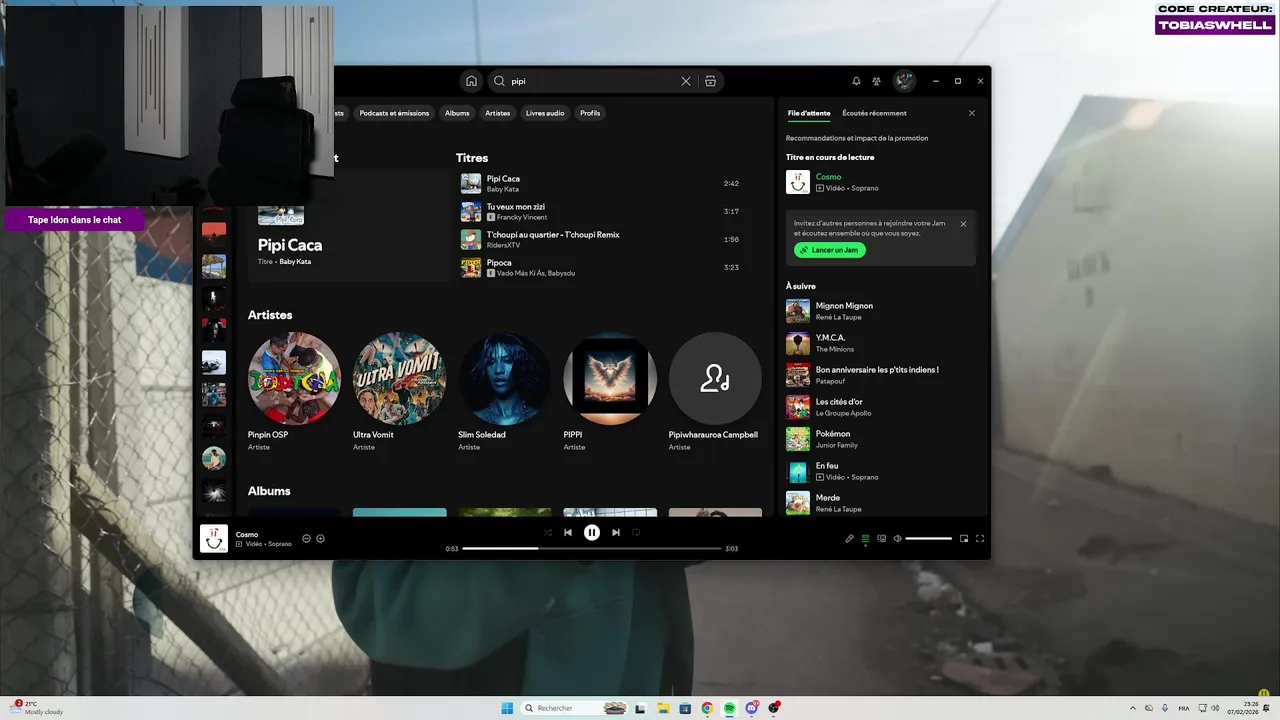The image size is (1280, 720).
Task: Pause the current song
Action: coord(592,533)
